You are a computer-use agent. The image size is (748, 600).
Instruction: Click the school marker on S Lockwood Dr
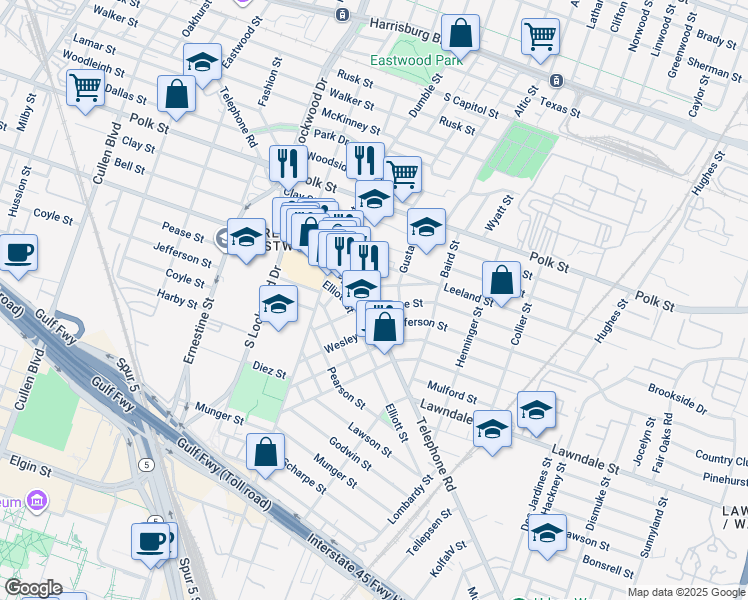point(279,305)
